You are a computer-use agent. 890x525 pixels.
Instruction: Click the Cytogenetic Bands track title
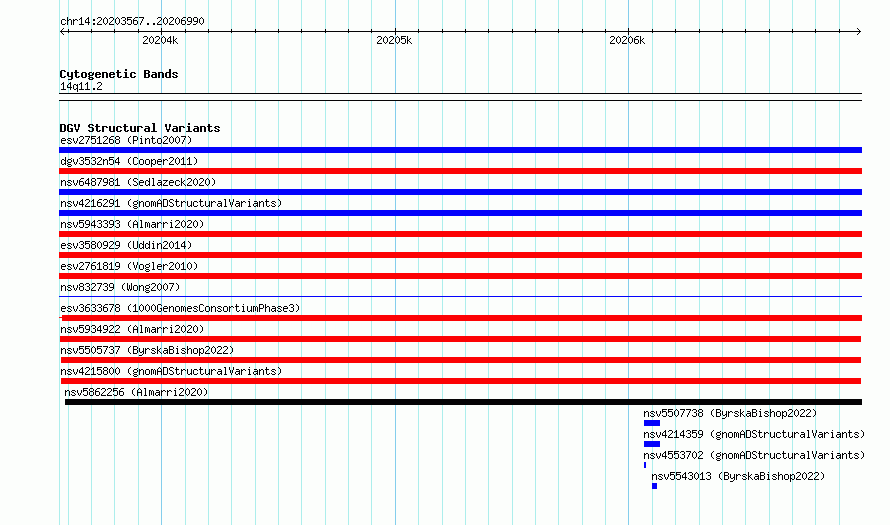click(x=119, y=74)
